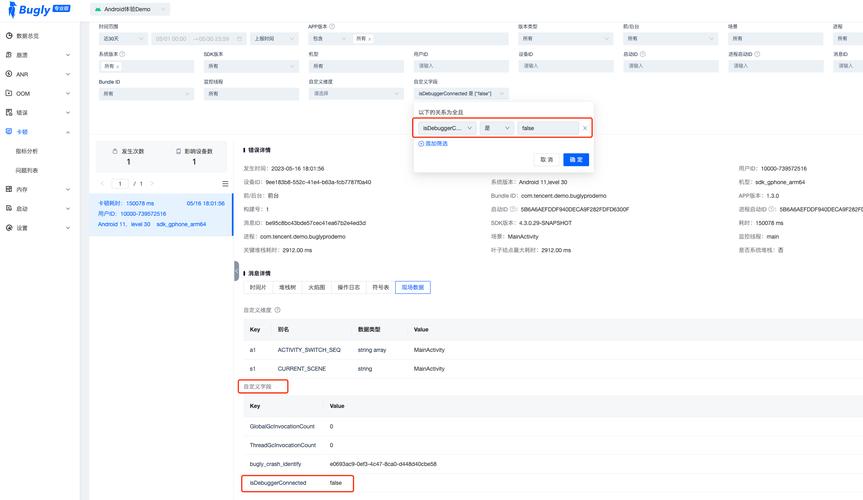863x500 pixels.
Task: Collapse the side panel using the divider handle
Action: pyautogui.click(x=236, y=272)
